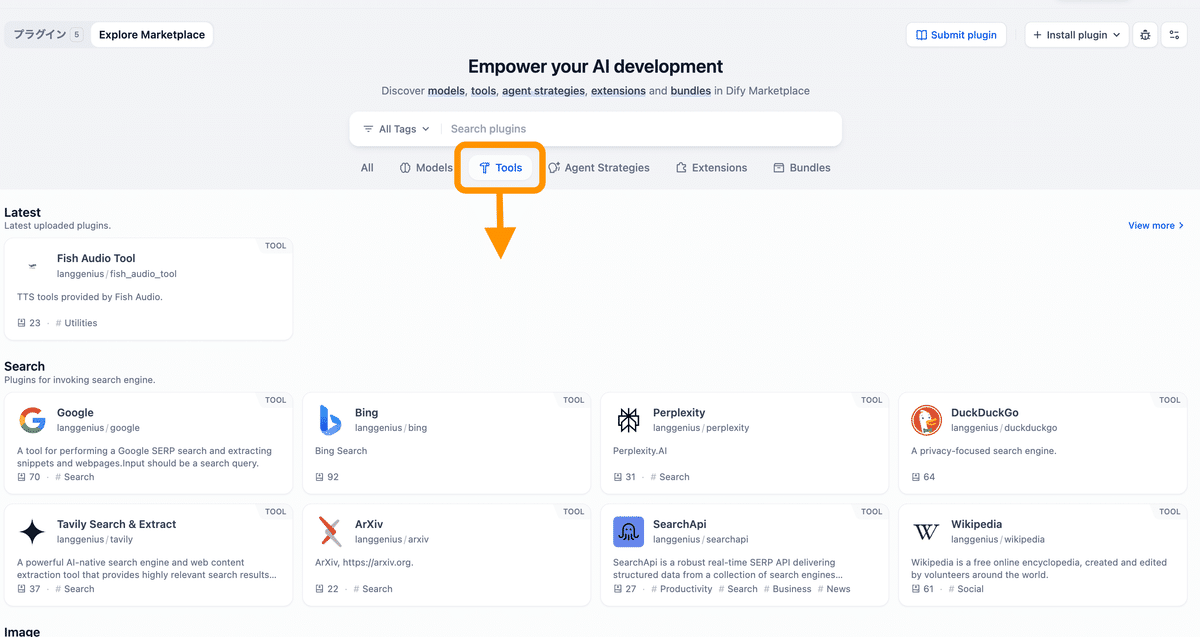Expand the Install plugin dropdown
The width and height of the screenshot is (1200, 637).
[1076, 34]
